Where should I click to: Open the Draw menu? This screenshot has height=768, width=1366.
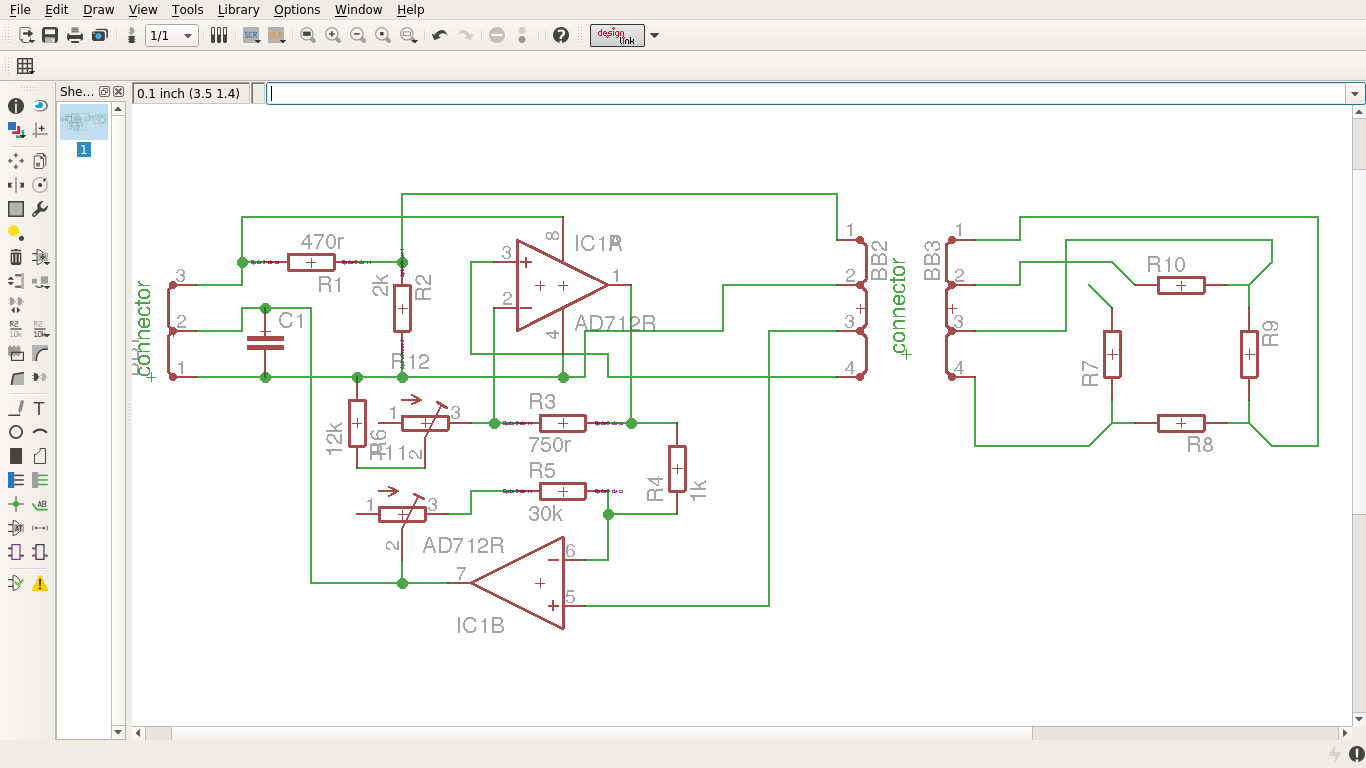[98, 9]
